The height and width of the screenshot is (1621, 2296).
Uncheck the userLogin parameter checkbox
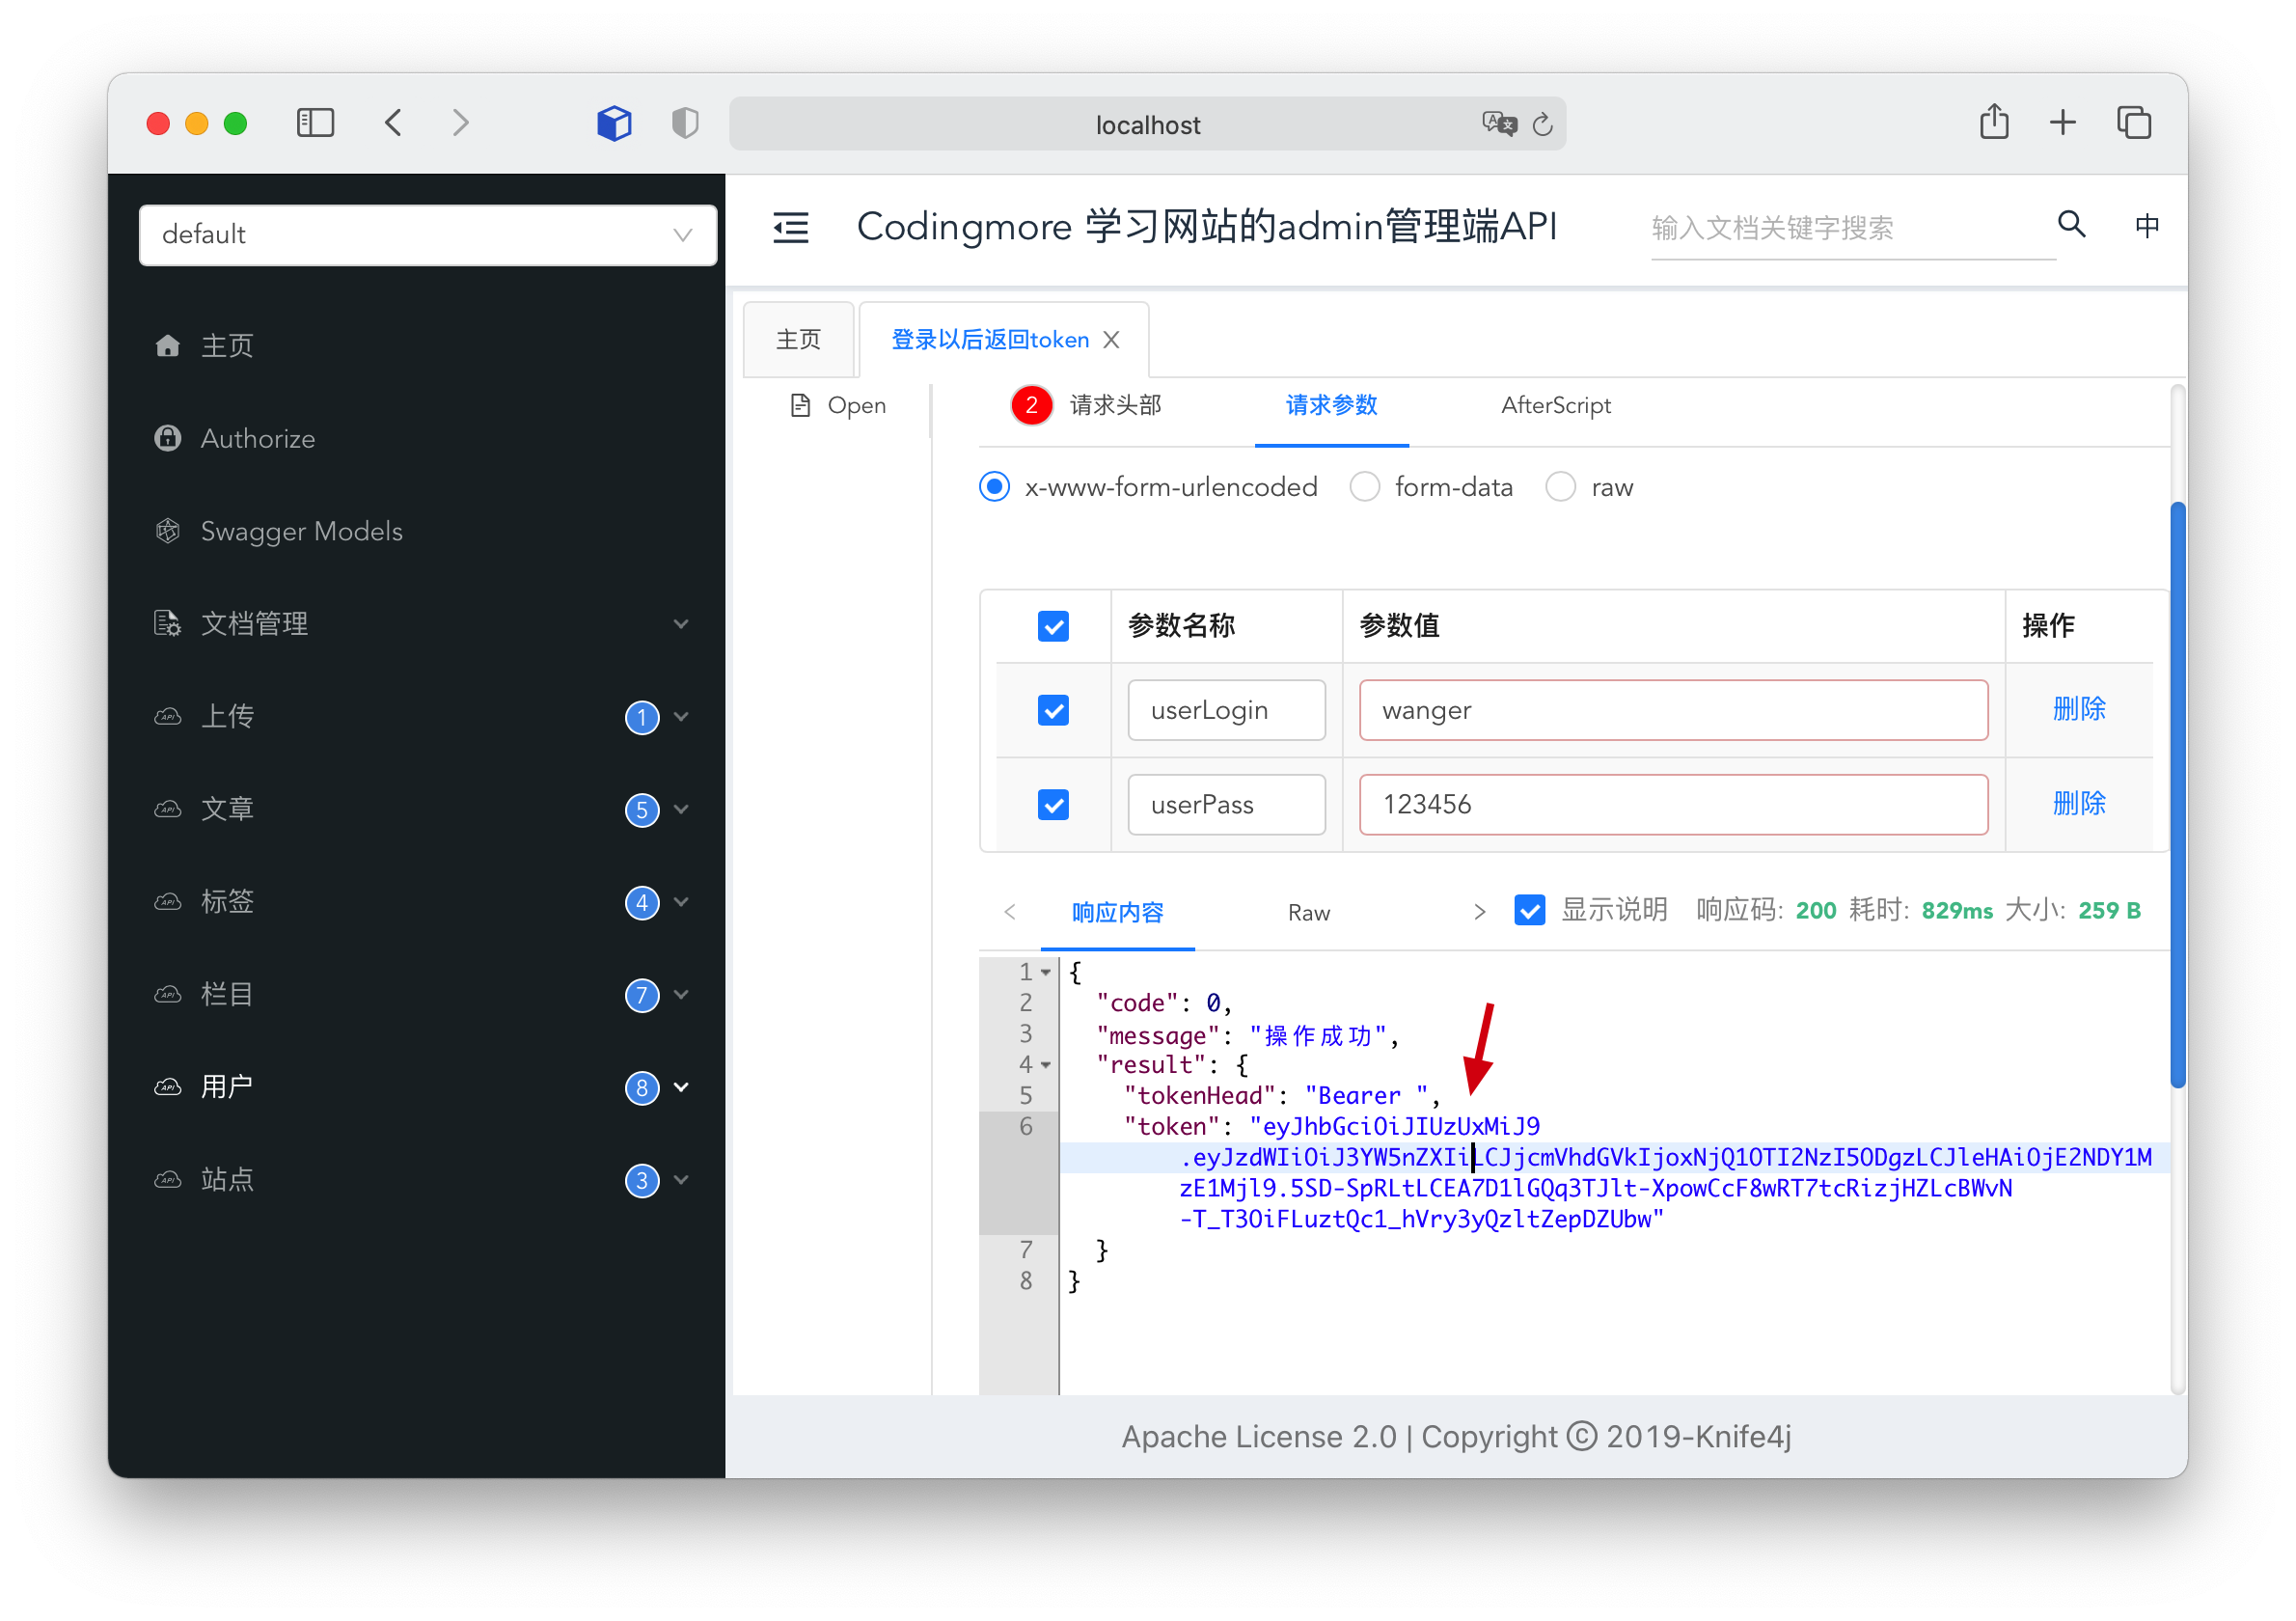pyautogui.click(x=1053, y=711)
